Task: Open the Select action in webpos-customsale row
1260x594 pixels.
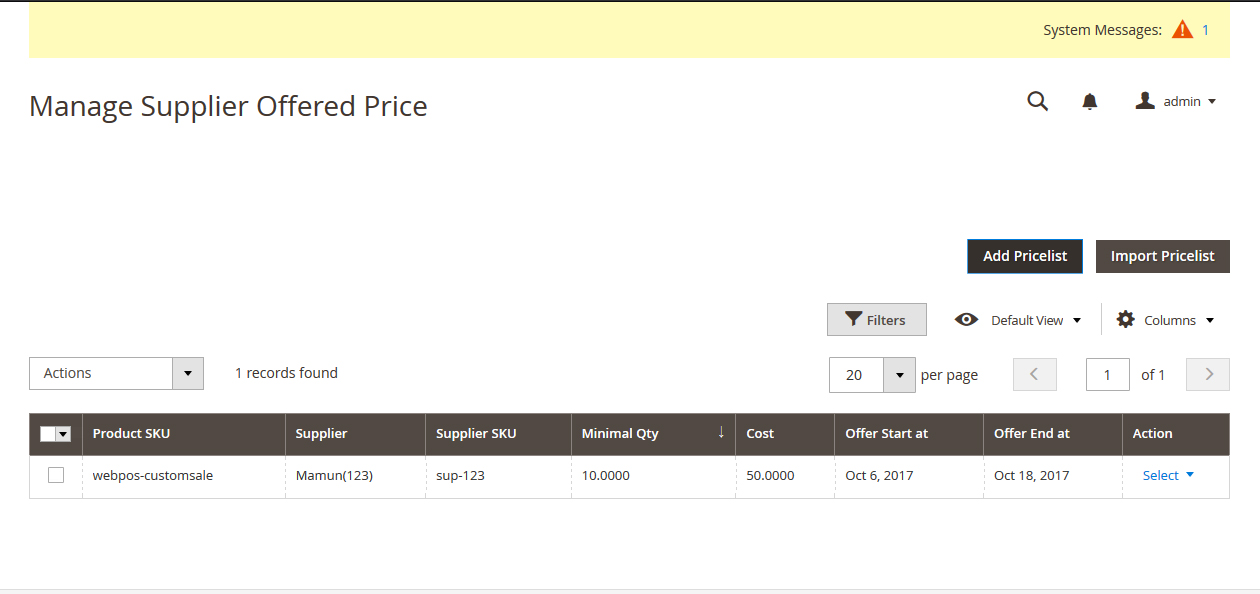Action: pos(1168,475)
